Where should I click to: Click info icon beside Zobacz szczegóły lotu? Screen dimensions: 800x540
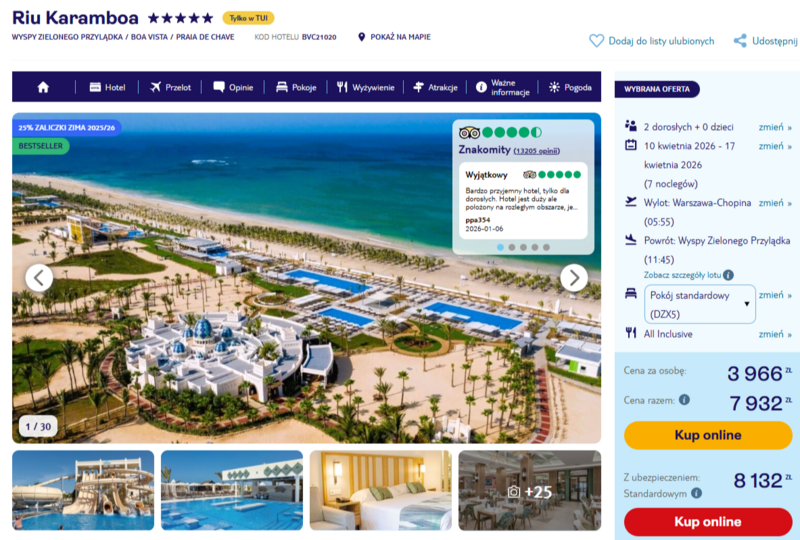pyautogui.click(x=728, y=275)
